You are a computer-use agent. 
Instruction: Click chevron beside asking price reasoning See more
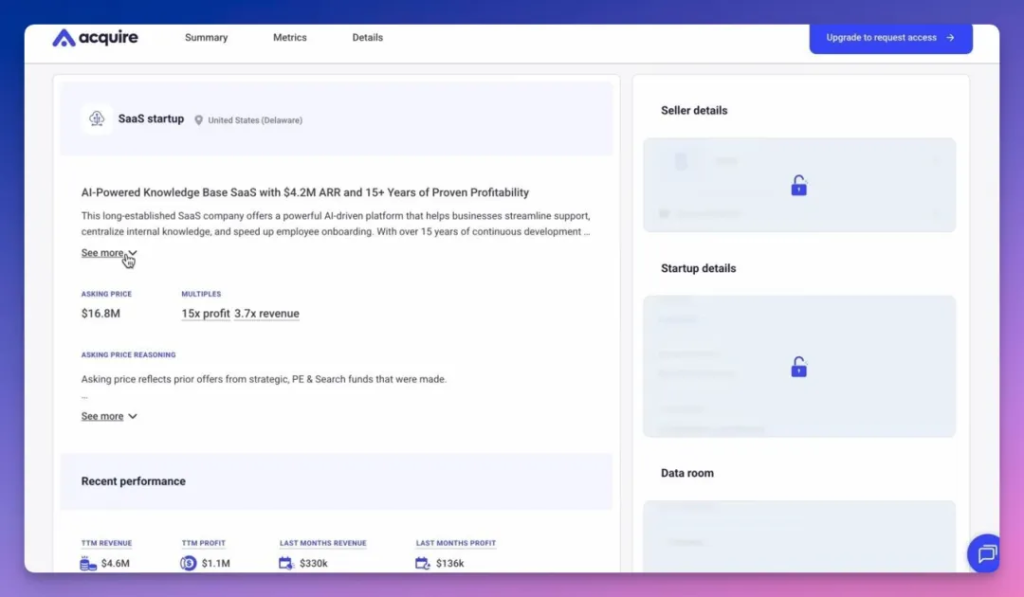(x=133, y=416)
